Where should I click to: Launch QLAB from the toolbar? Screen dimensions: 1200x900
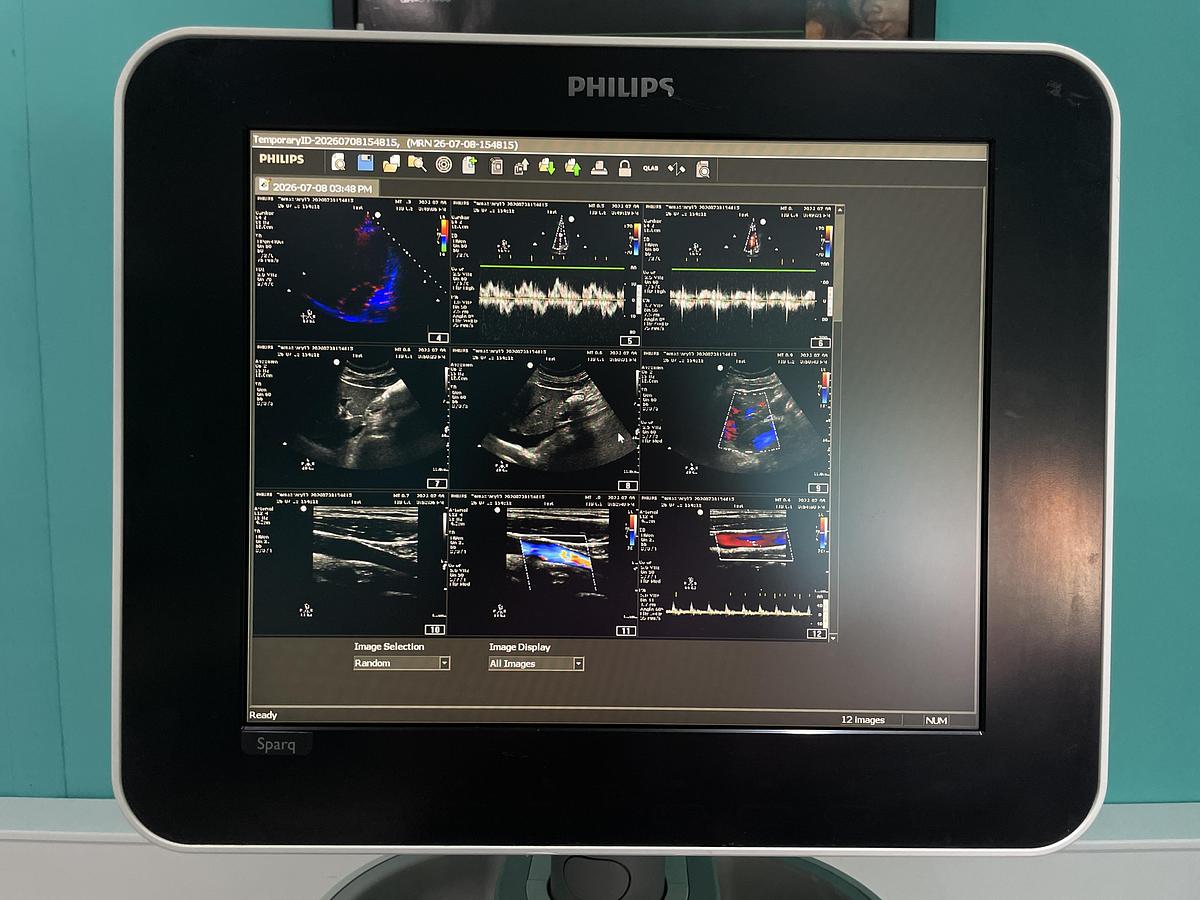(x=651, y=168)
